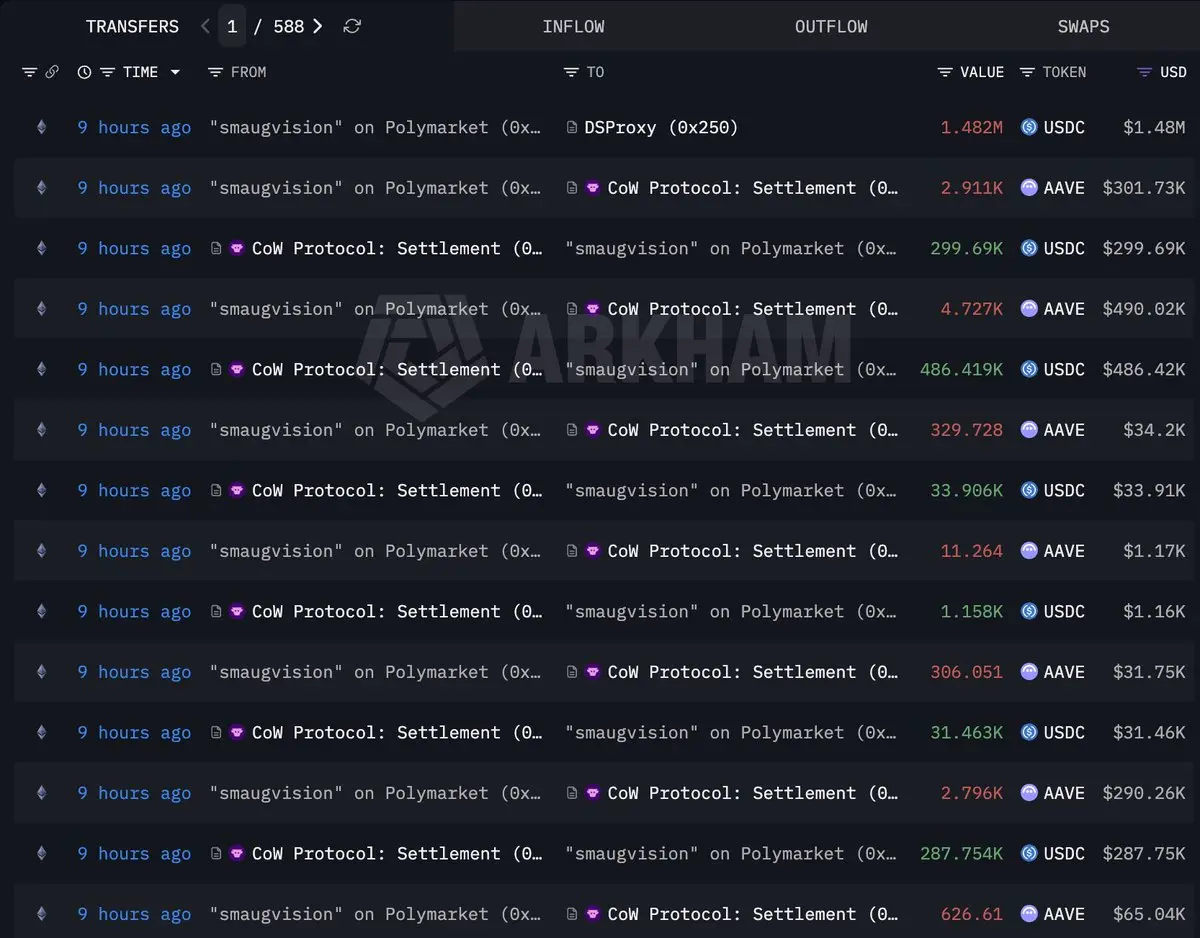Go to next transfers page
This screenshot has width=1200, height=938.
318,27
